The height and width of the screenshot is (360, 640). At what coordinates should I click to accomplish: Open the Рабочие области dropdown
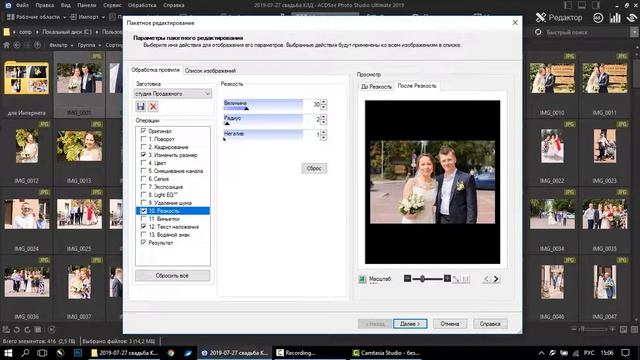point(64,18)
